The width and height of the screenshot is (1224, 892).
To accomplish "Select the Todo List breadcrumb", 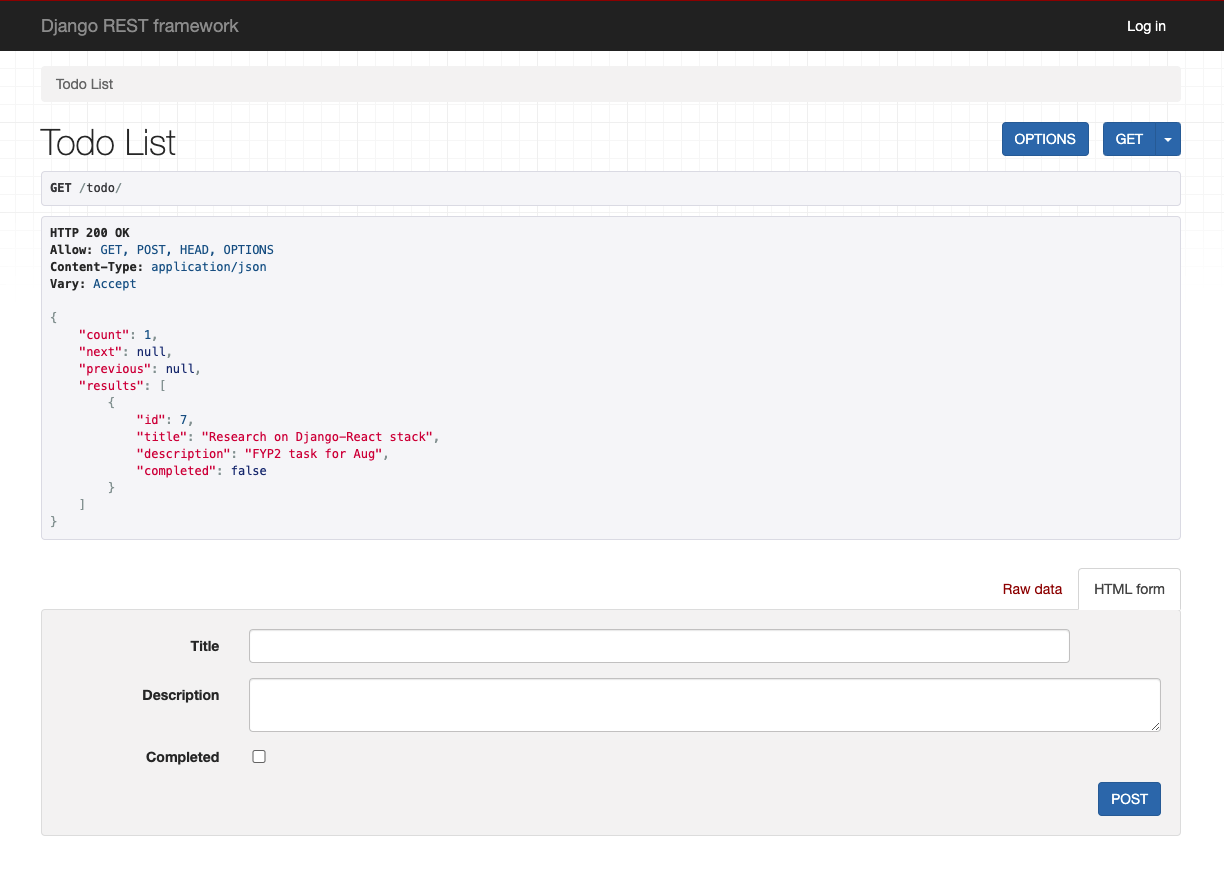I will 84,84.
